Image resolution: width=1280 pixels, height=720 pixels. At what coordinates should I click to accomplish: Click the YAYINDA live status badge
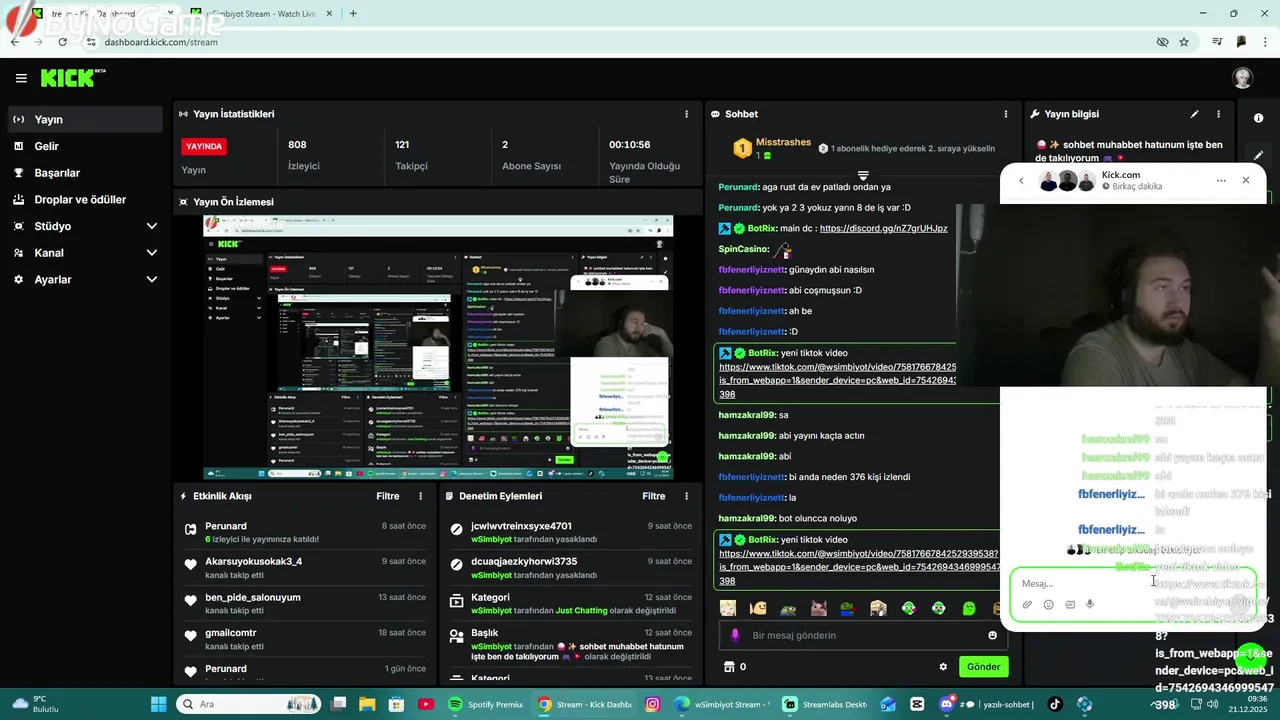pos(203,146)
